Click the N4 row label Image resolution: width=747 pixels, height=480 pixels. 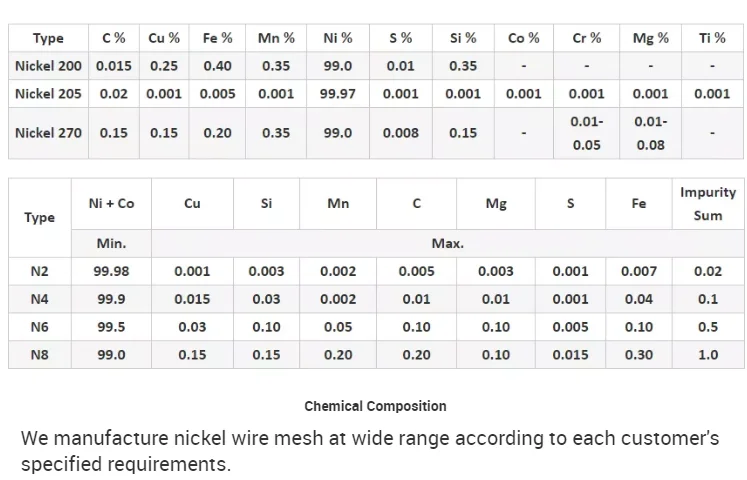coord(40,299)
